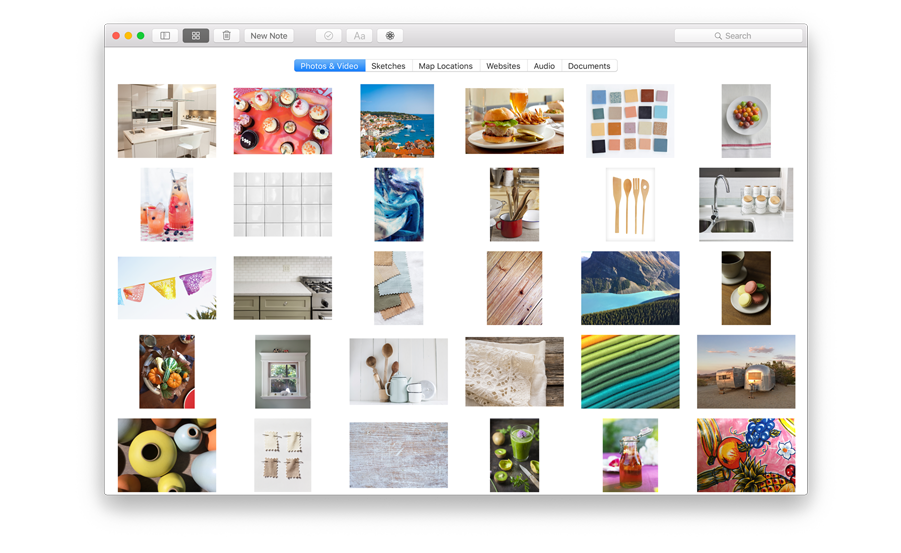
Task: Open the burger and fries photo
Action: [514, 121]
